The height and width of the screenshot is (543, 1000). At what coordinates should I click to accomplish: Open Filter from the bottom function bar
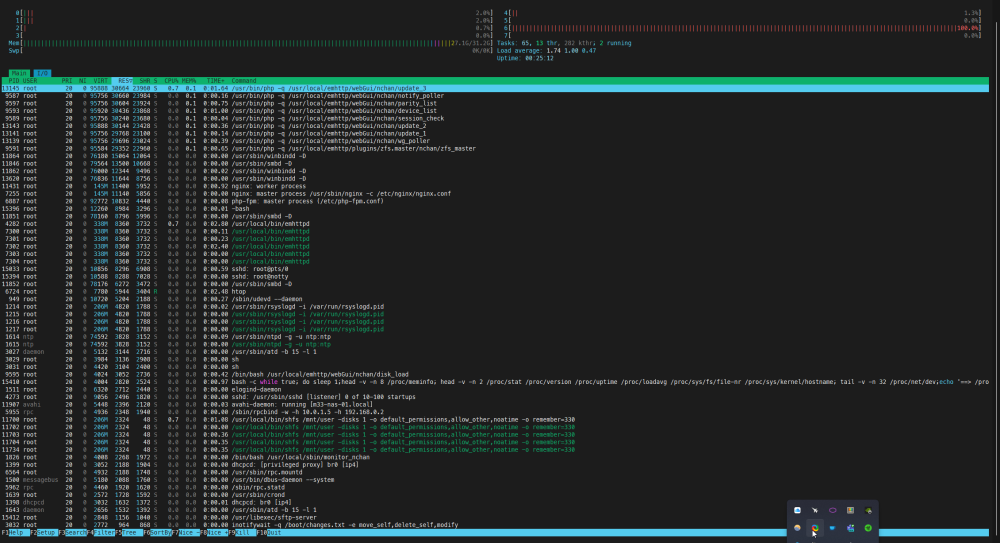tap(105, 533)
